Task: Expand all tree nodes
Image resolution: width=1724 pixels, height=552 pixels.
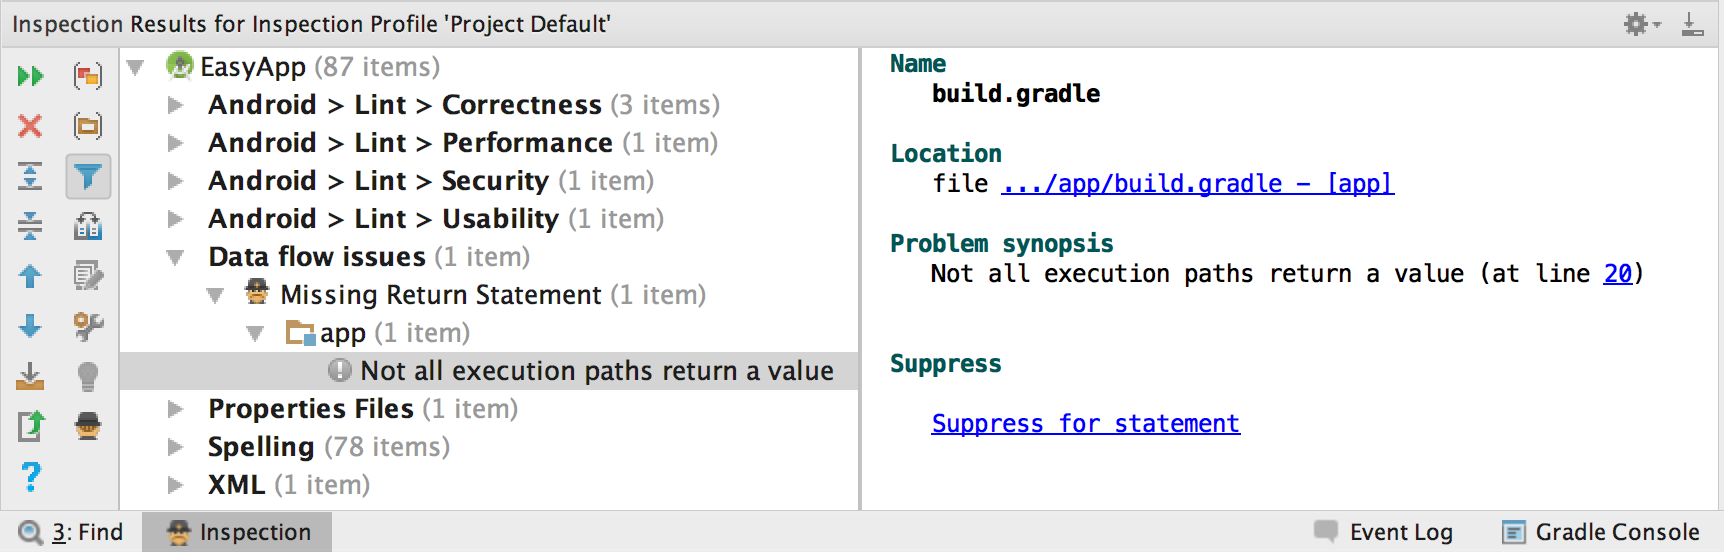Action: point(31,176)
